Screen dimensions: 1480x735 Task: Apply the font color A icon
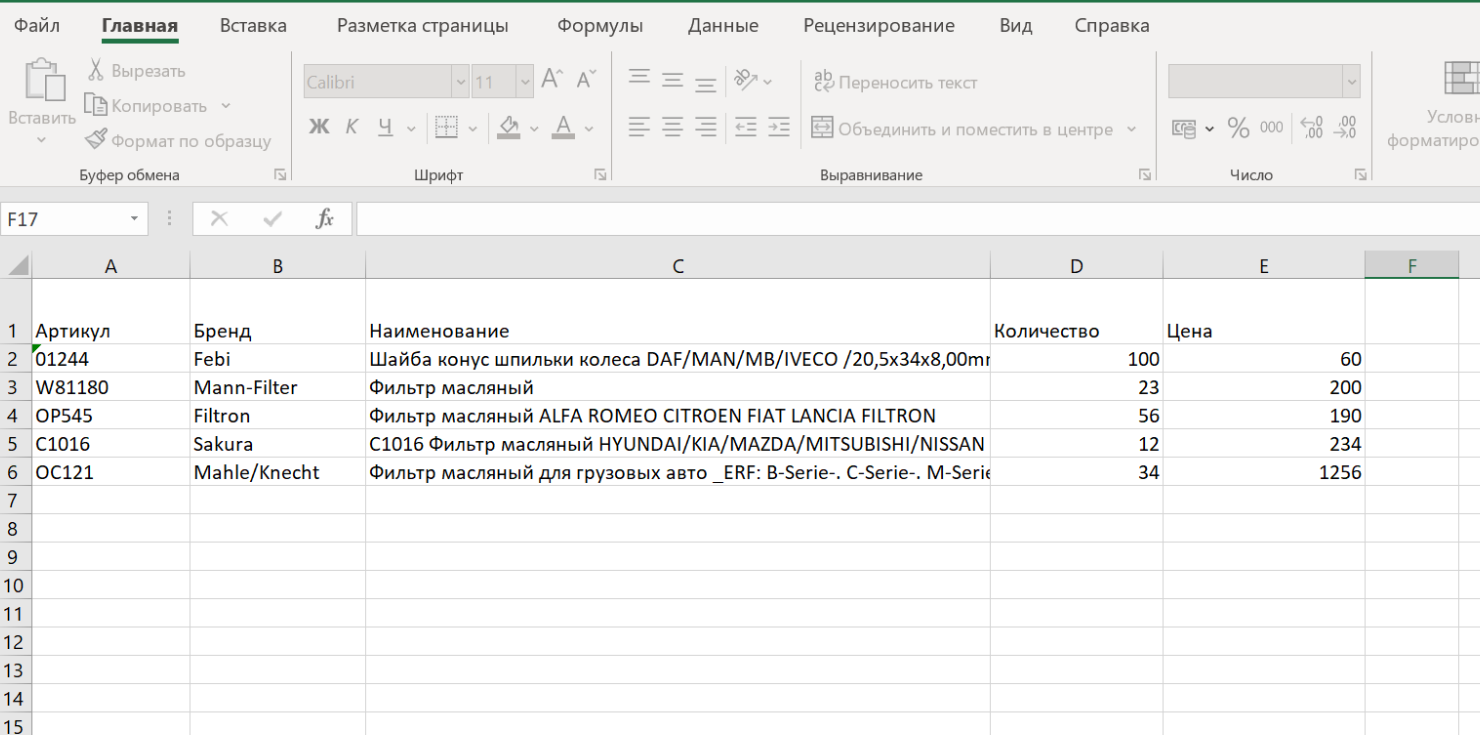563,127
